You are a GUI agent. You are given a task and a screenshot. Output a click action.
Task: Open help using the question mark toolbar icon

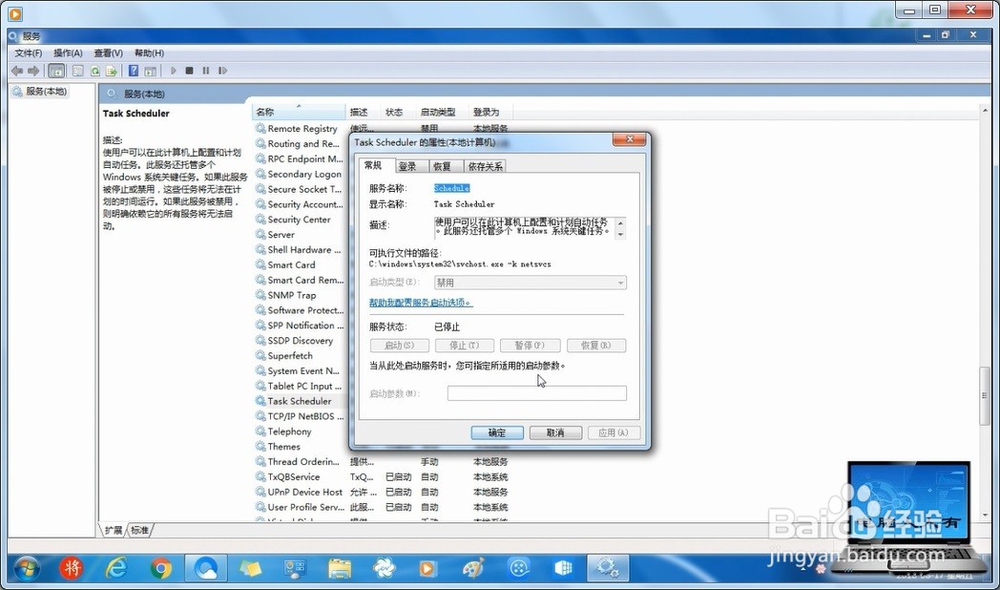coord(134,70)
